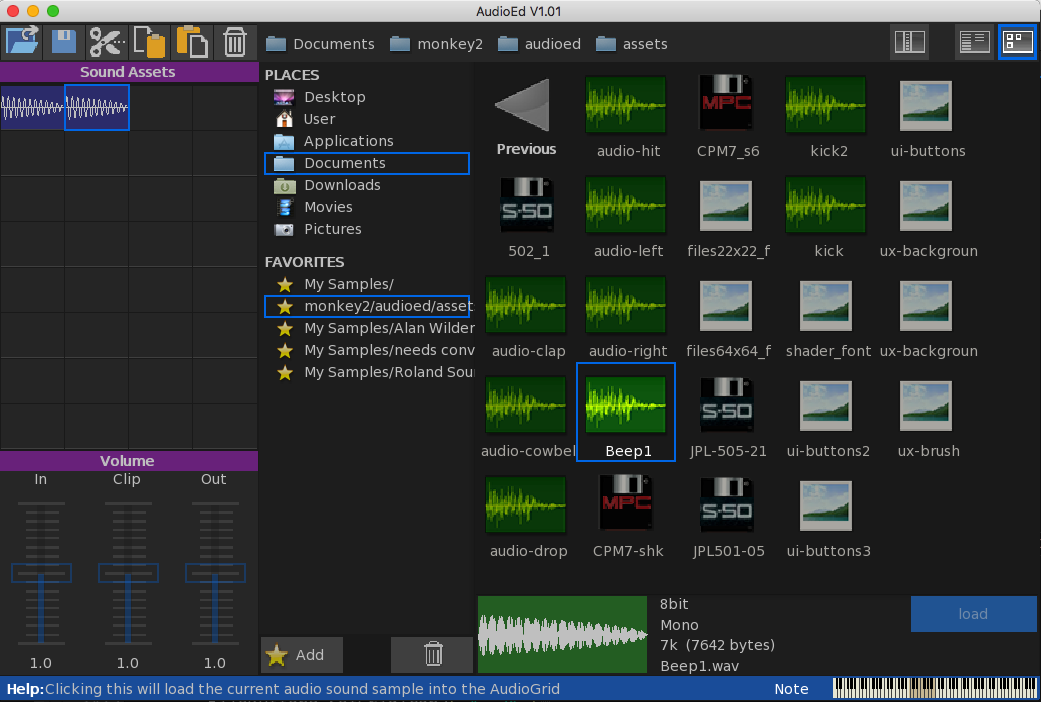This screenshot has width=1041, height=702.
Task: Click Add to favorites button
Action: tap(302, 655)
